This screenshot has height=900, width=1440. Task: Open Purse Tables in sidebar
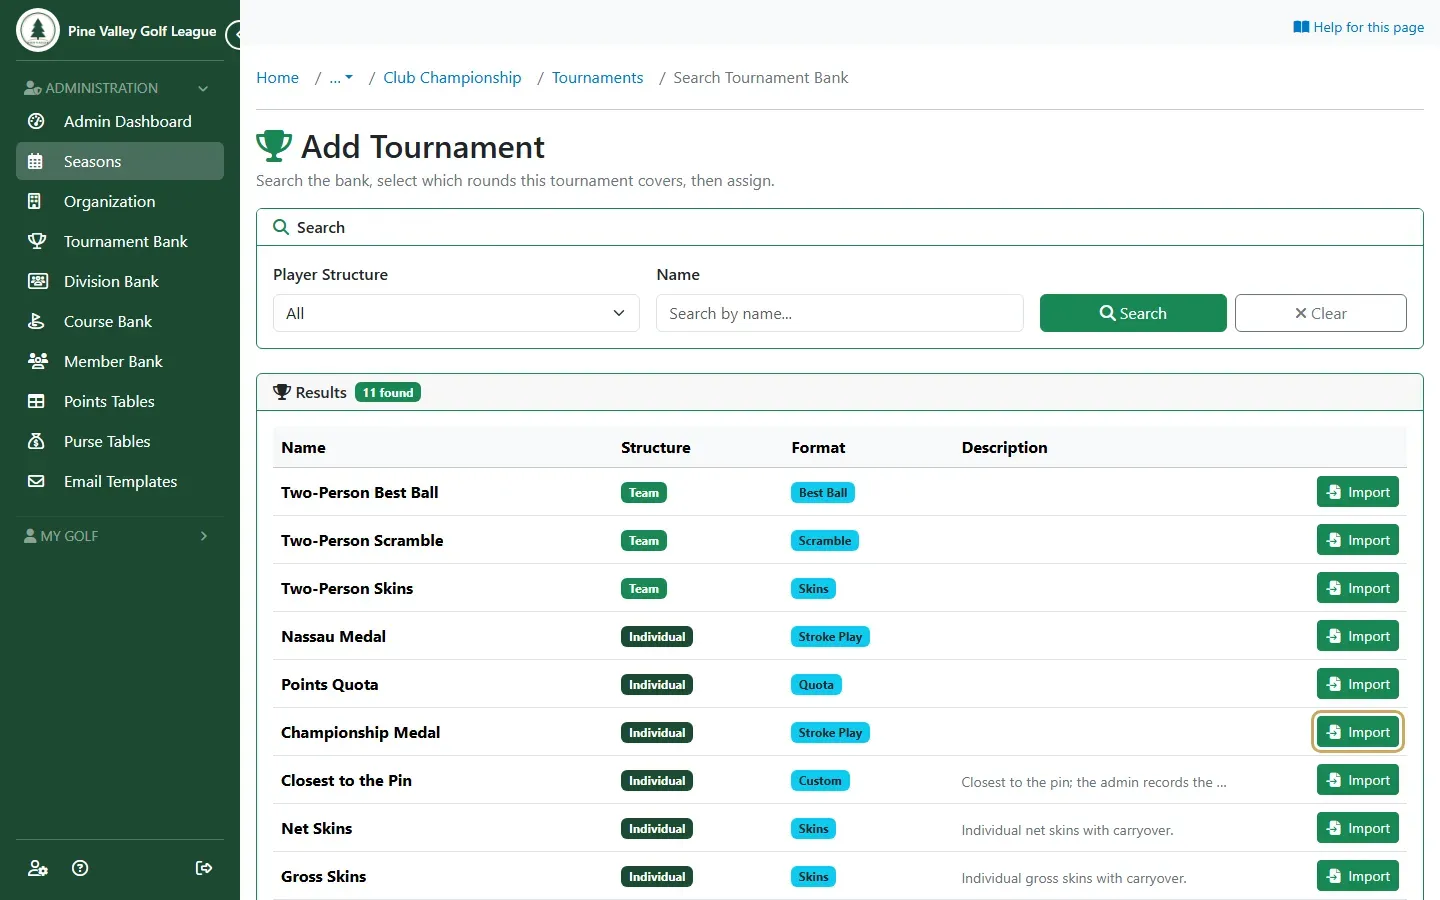click(x=120, y=441)
